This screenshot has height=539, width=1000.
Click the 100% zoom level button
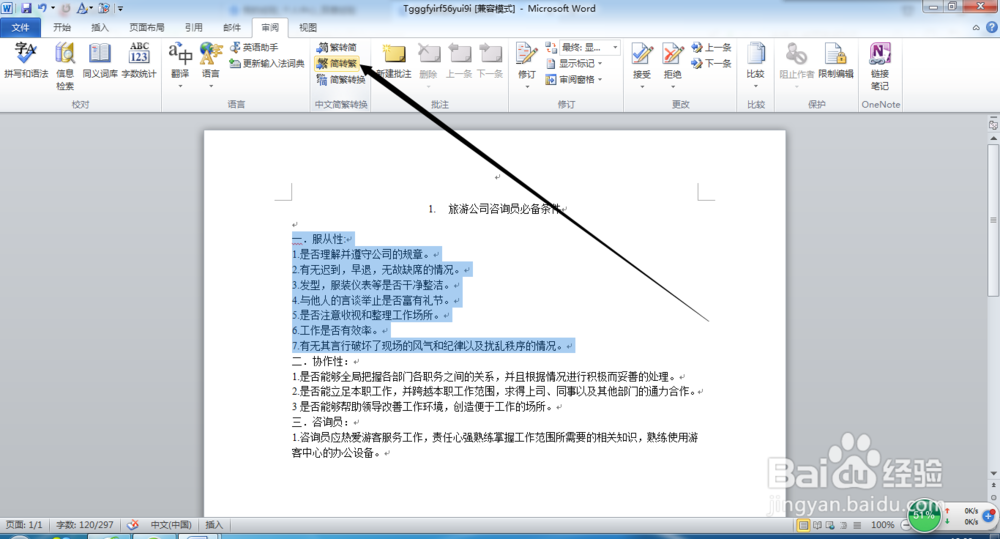coord(883,525)
